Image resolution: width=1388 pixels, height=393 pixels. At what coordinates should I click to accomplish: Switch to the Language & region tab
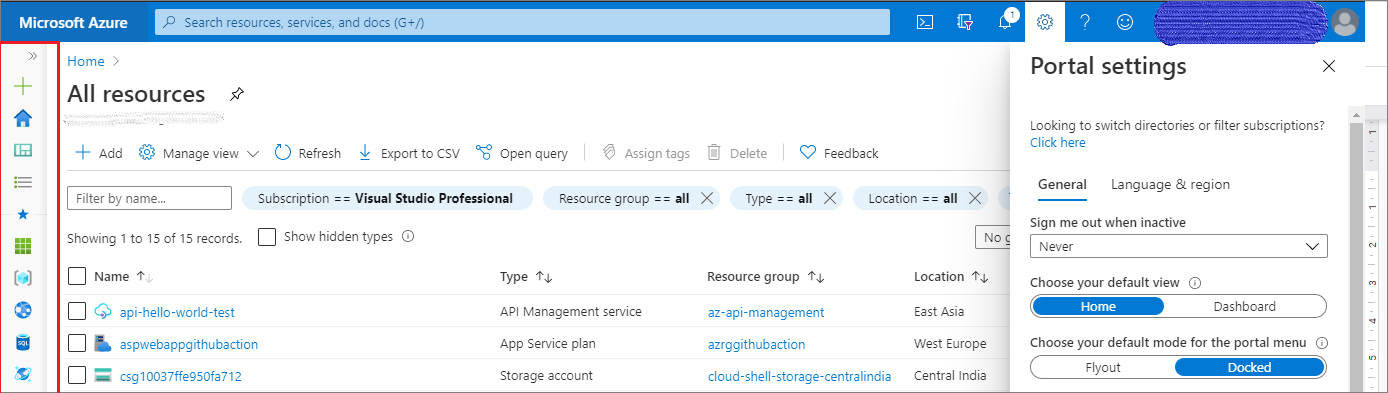coord(1171,184)
